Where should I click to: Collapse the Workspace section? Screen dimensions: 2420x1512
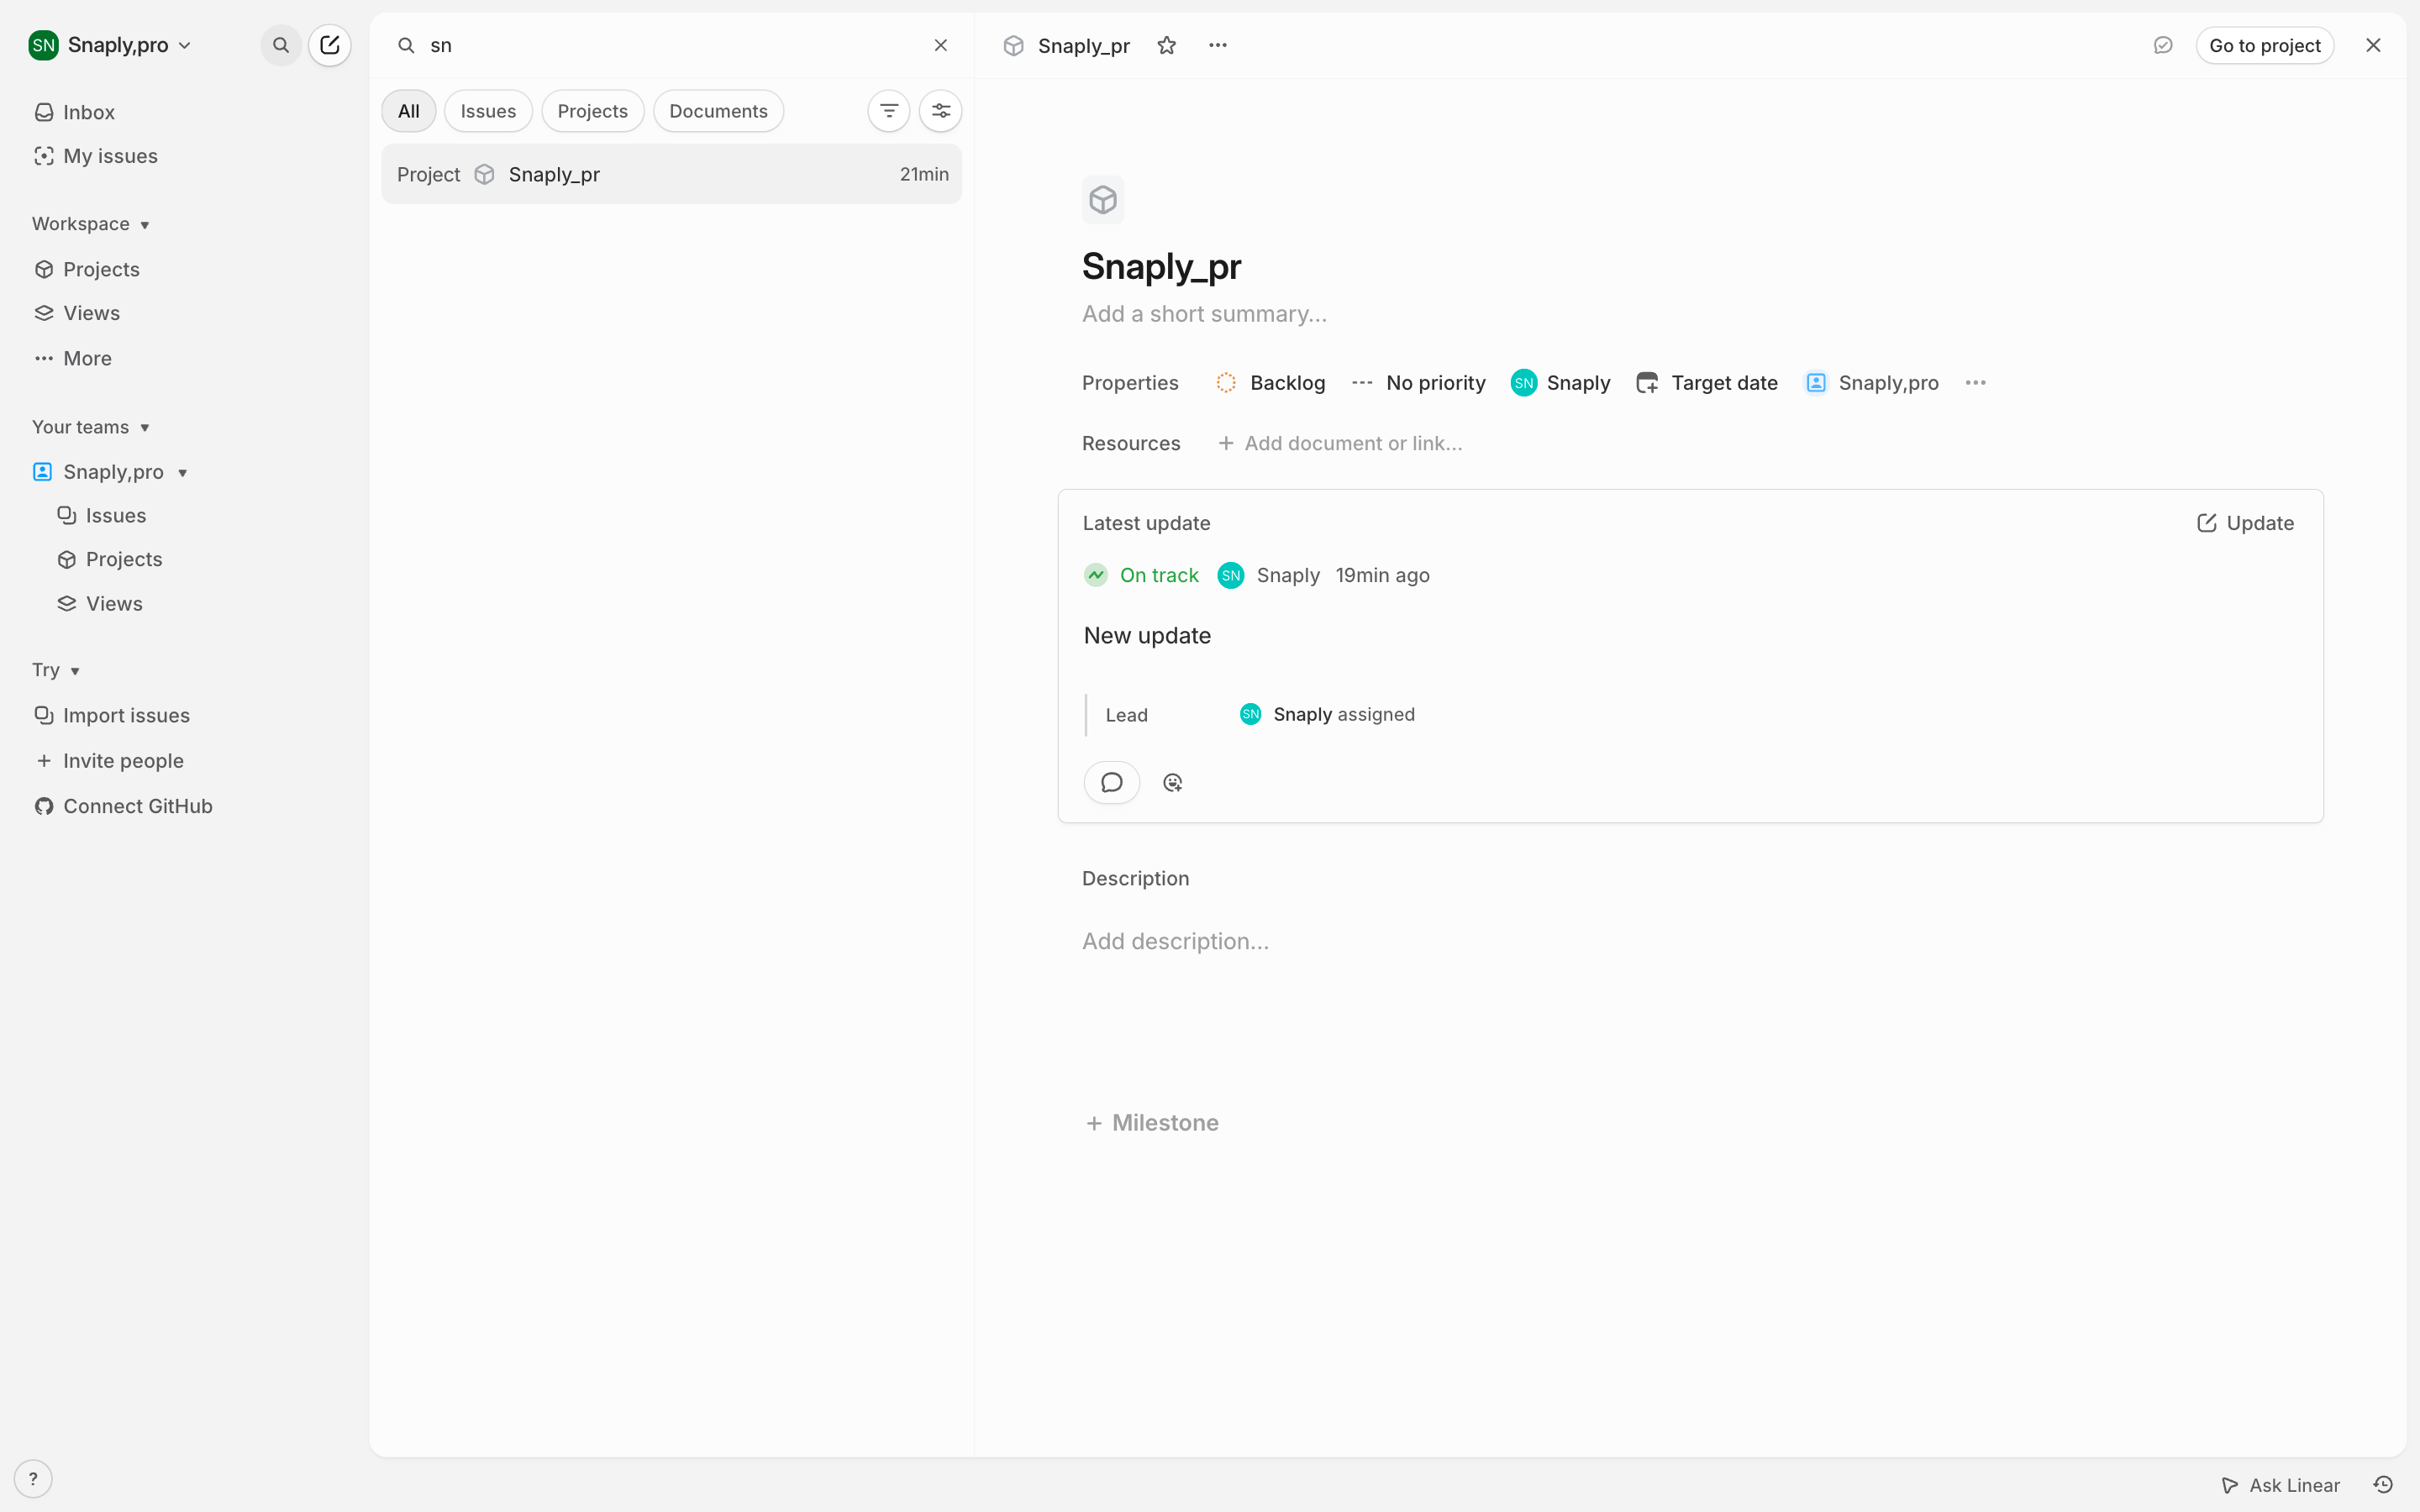tap(91, 224)
